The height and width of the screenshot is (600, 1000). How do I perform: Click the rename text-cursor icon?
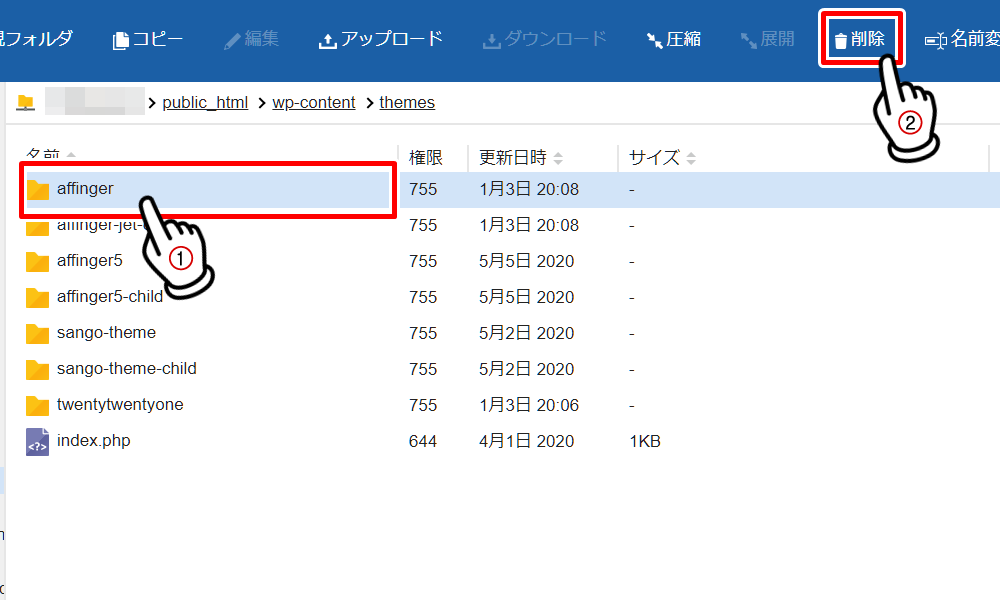936,41
